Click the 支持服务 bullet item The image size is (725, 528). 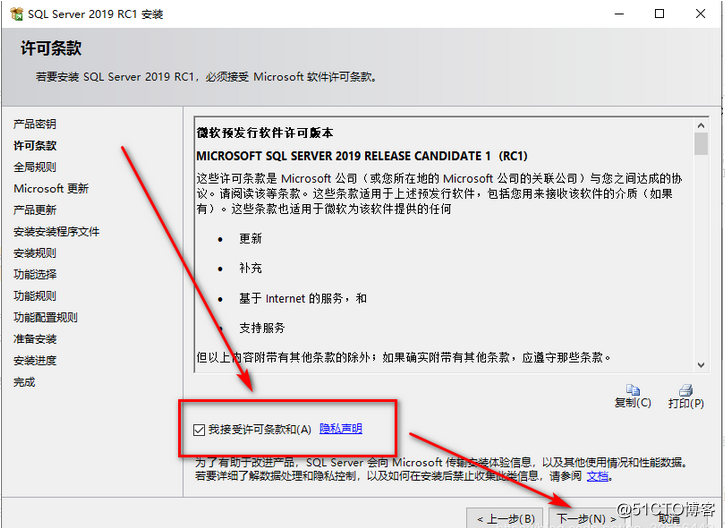click(x=262, y=328)
